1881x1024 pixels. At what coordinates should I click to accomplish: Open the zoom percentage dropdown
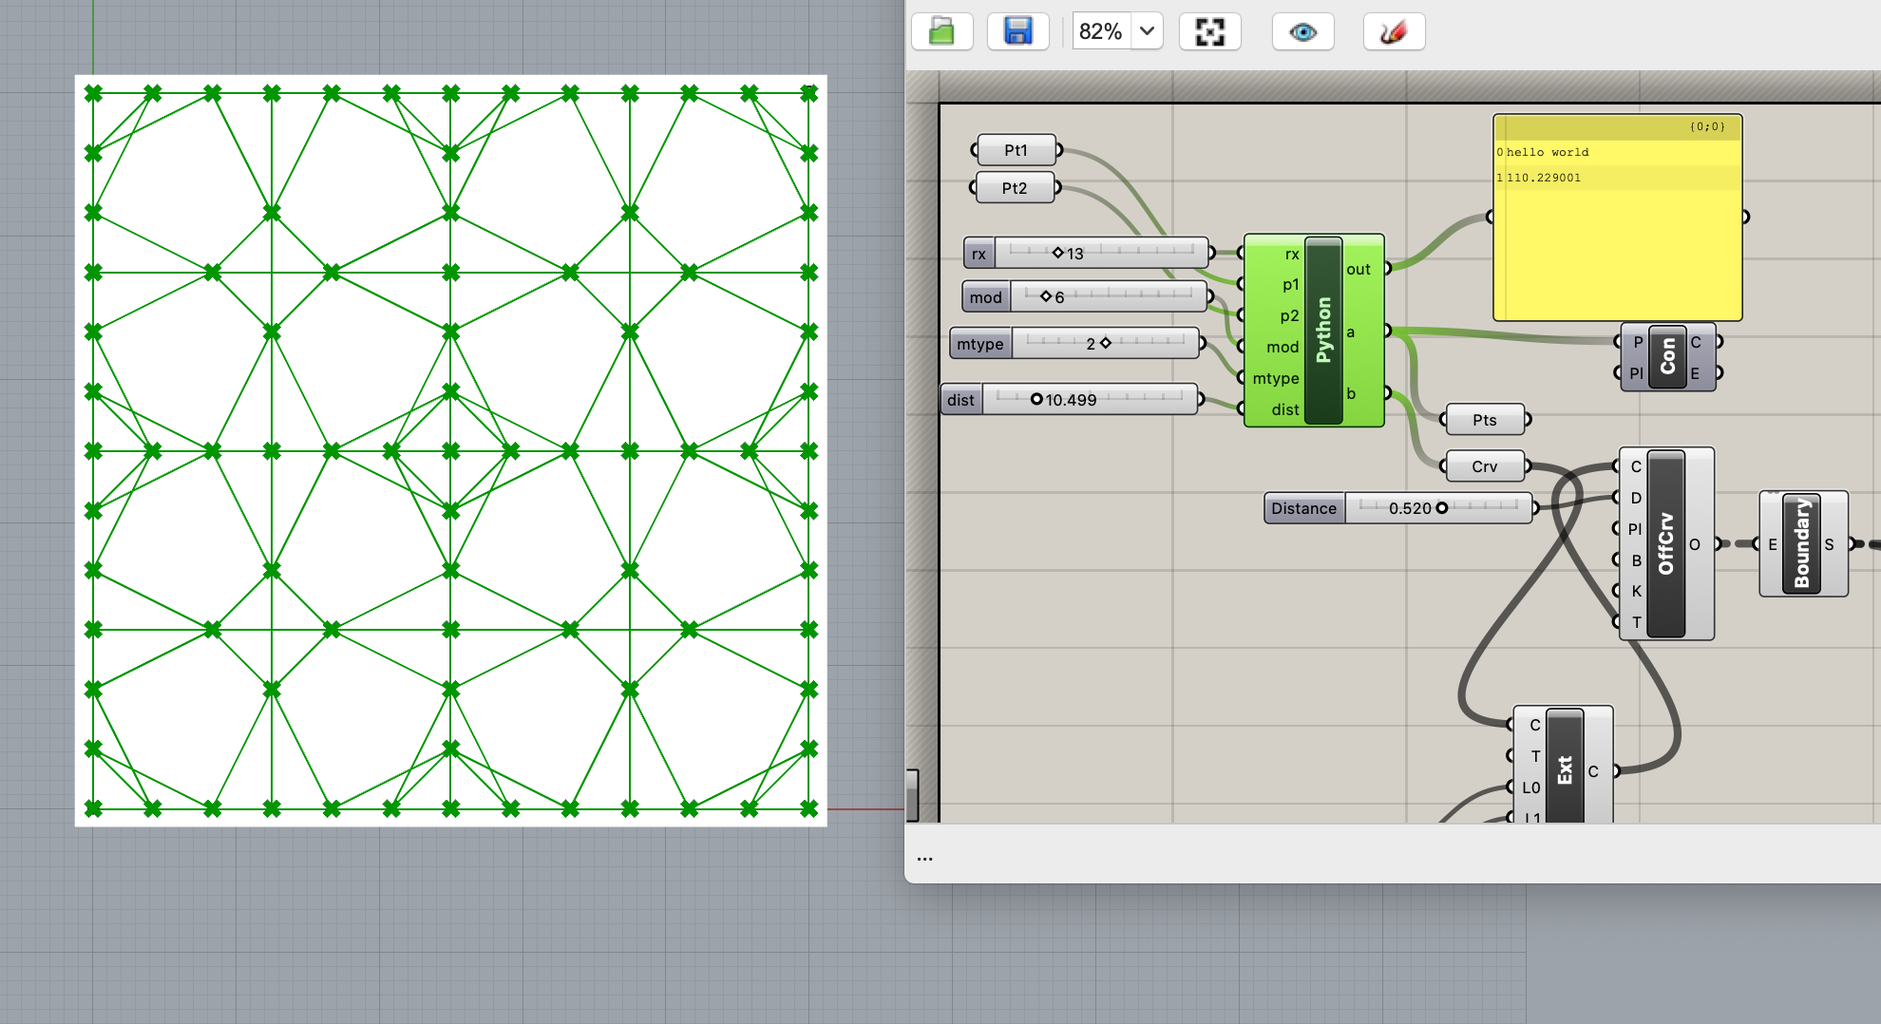click(x=1147, y=31)
